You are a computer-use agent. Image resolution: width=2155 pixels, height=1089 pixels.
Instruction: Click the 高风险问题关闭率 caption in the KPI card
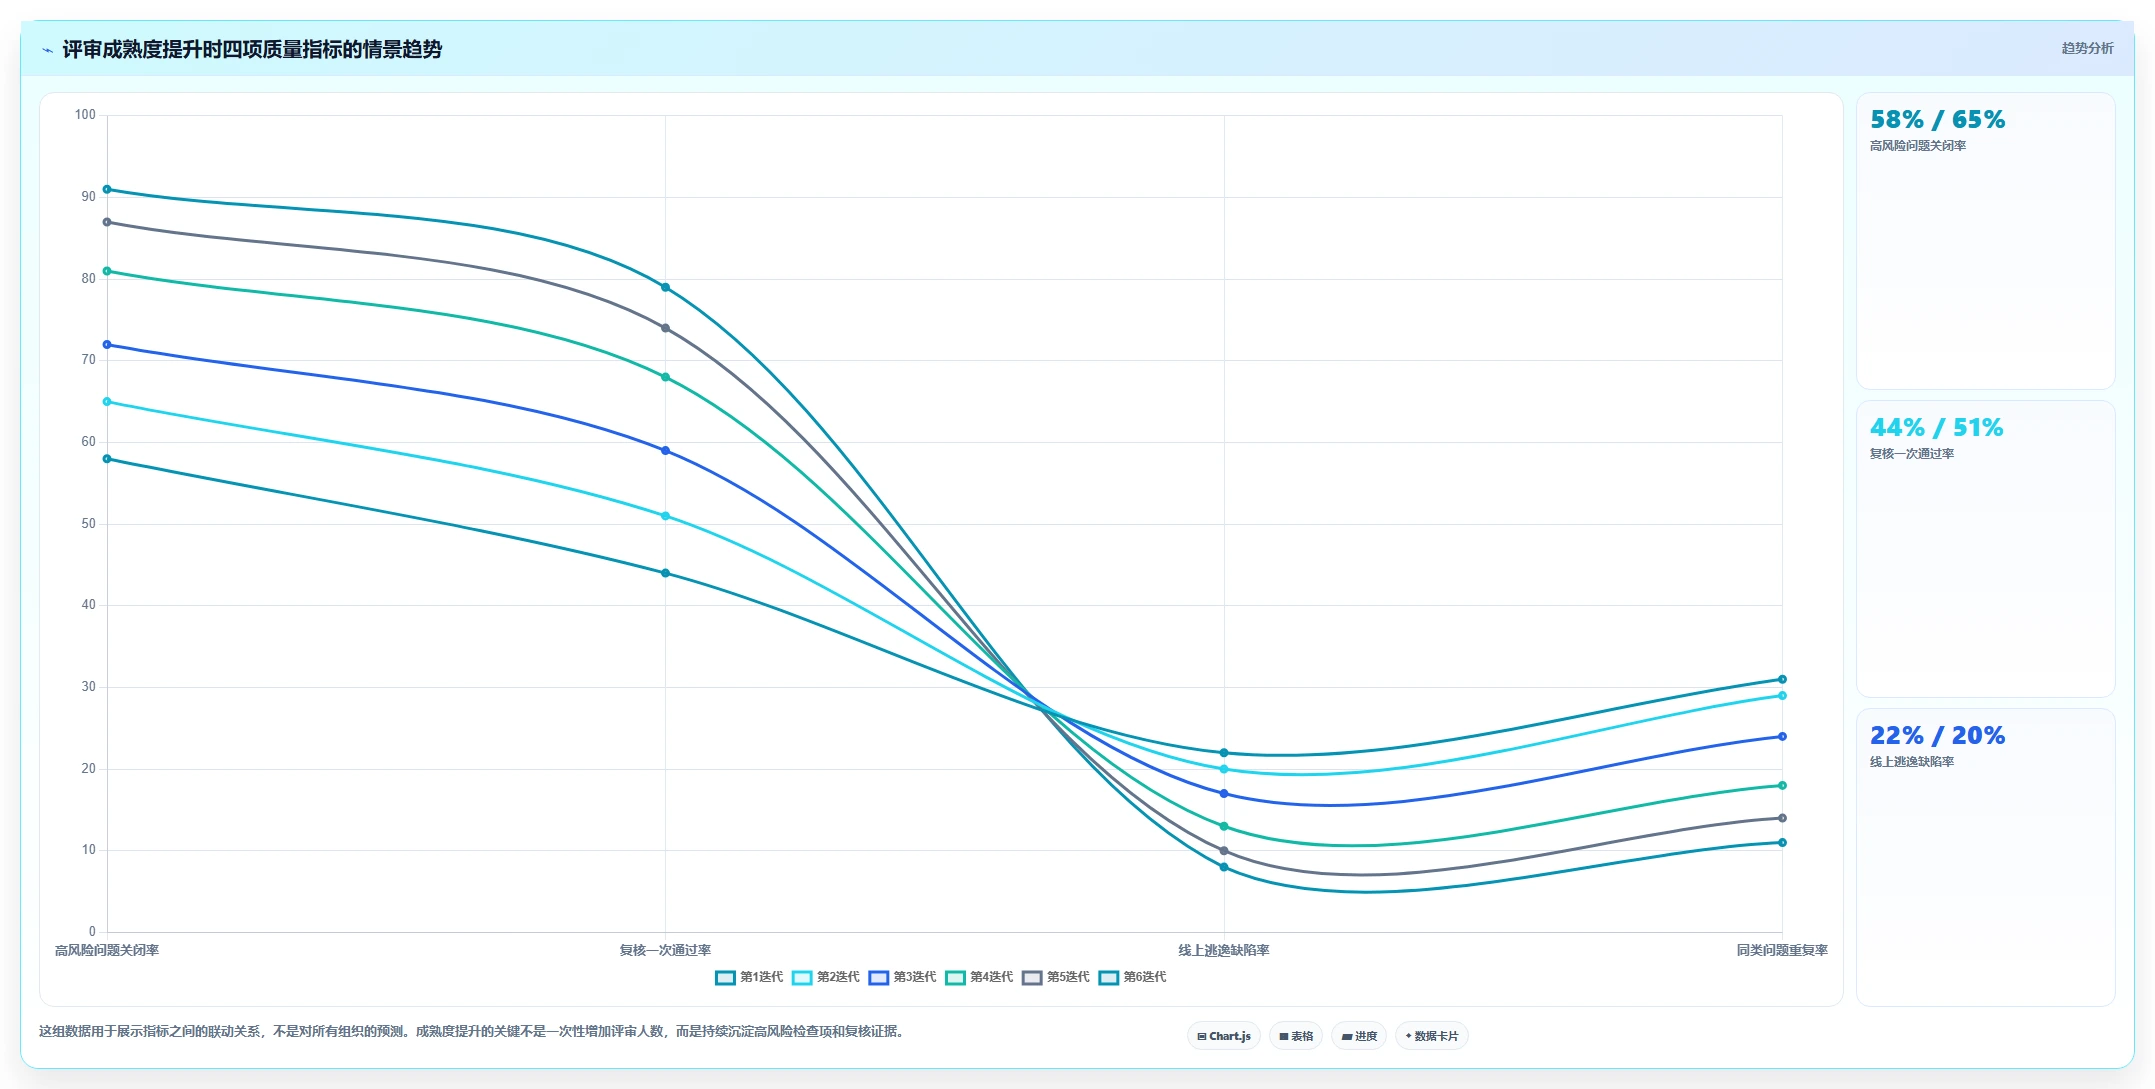(x=1918, y=146)
